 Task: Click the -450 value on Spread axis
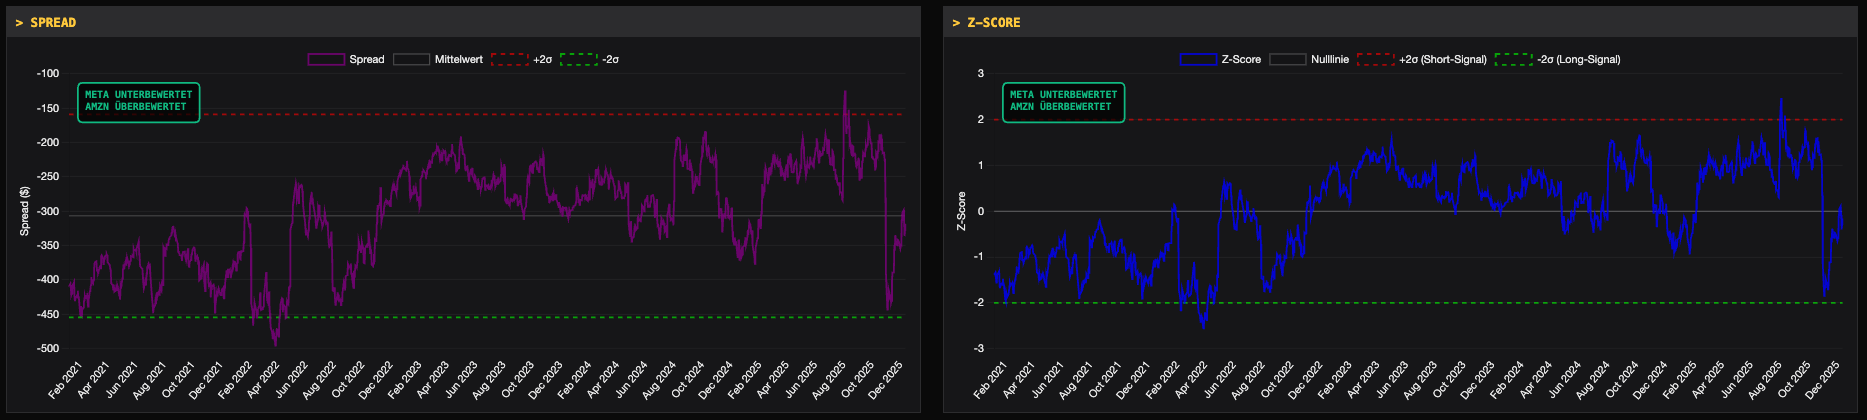pos(47,315)
